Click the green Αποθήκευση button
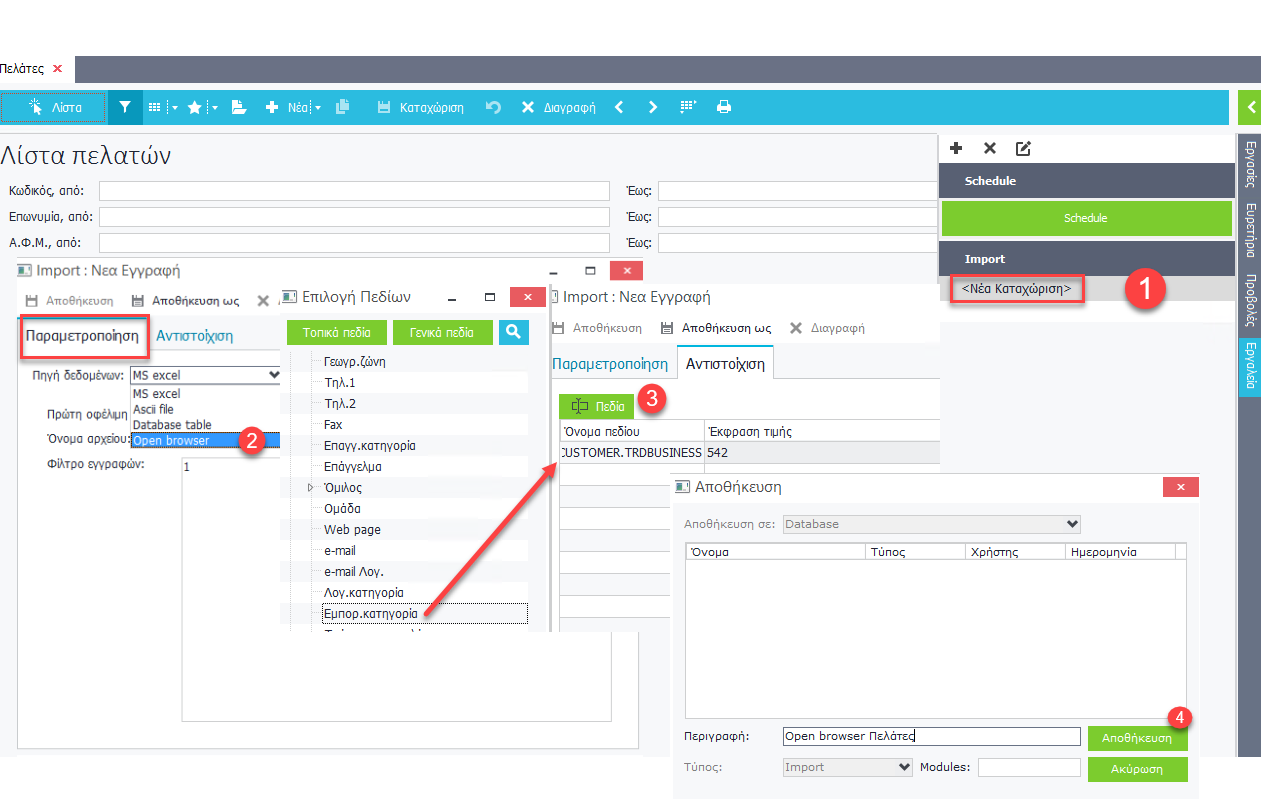Viewport: 1261px width, 804px height. point(1136,738)
